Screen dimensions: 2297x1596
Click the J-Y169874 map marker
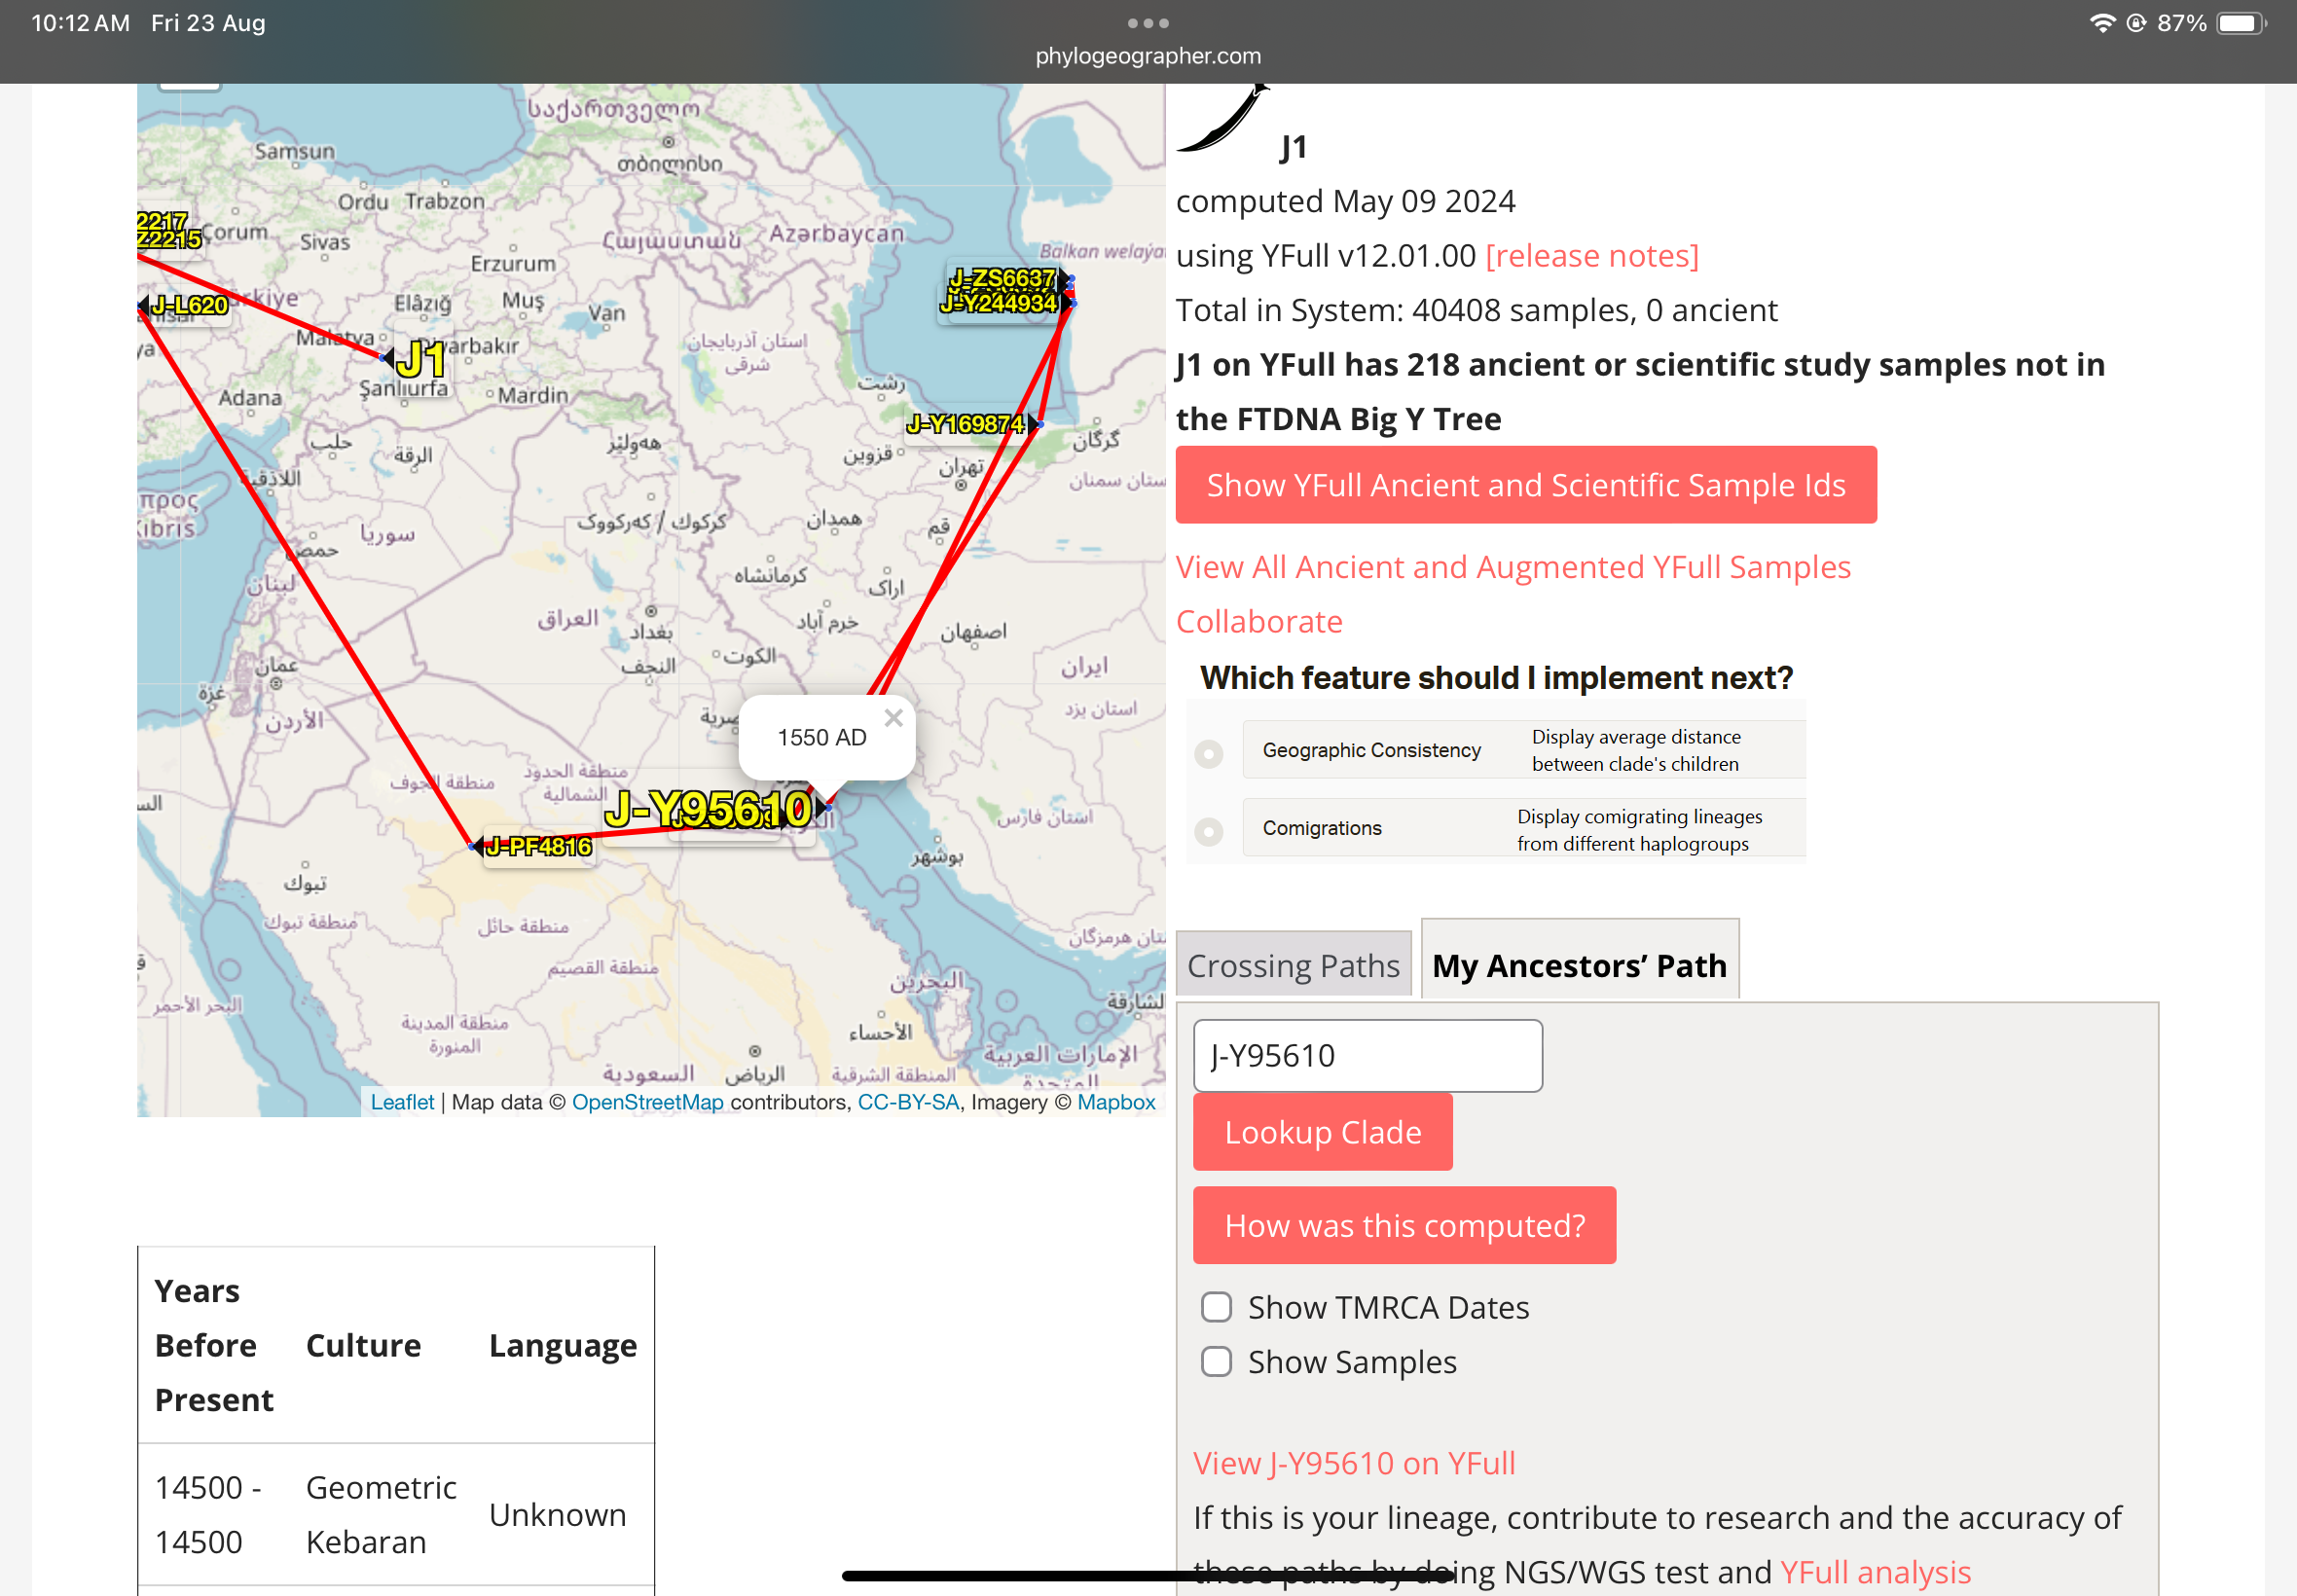965,424
